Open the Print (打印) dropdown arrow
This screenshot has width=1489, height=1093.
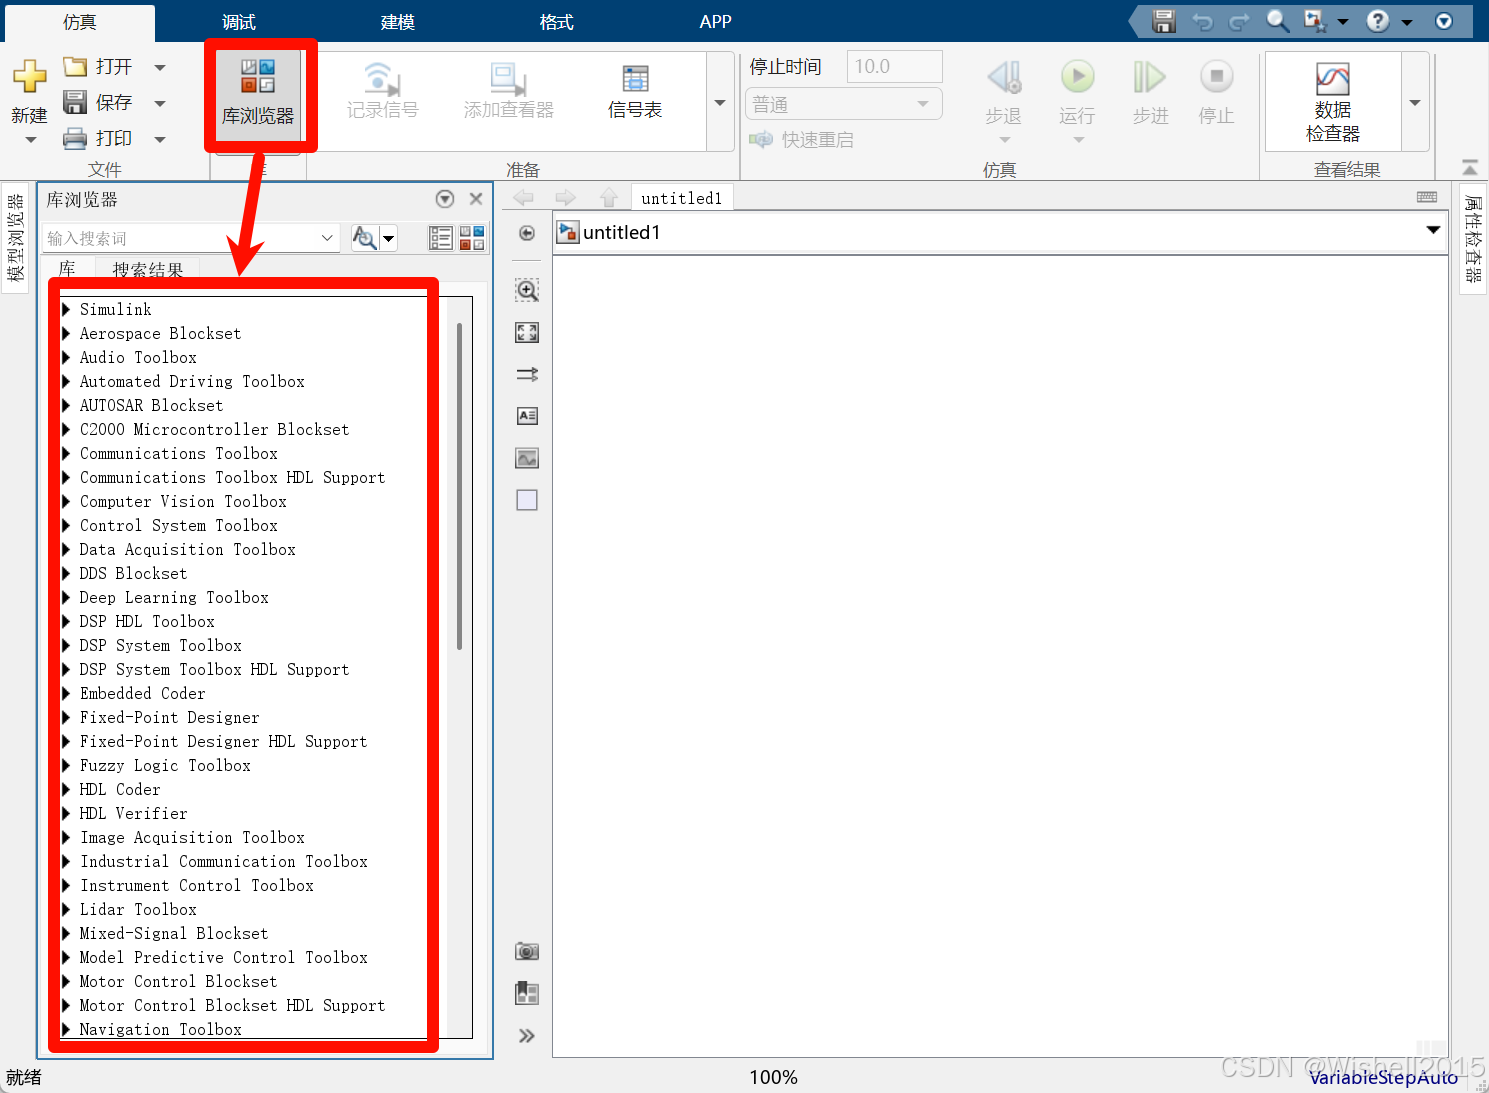[160, 139]
